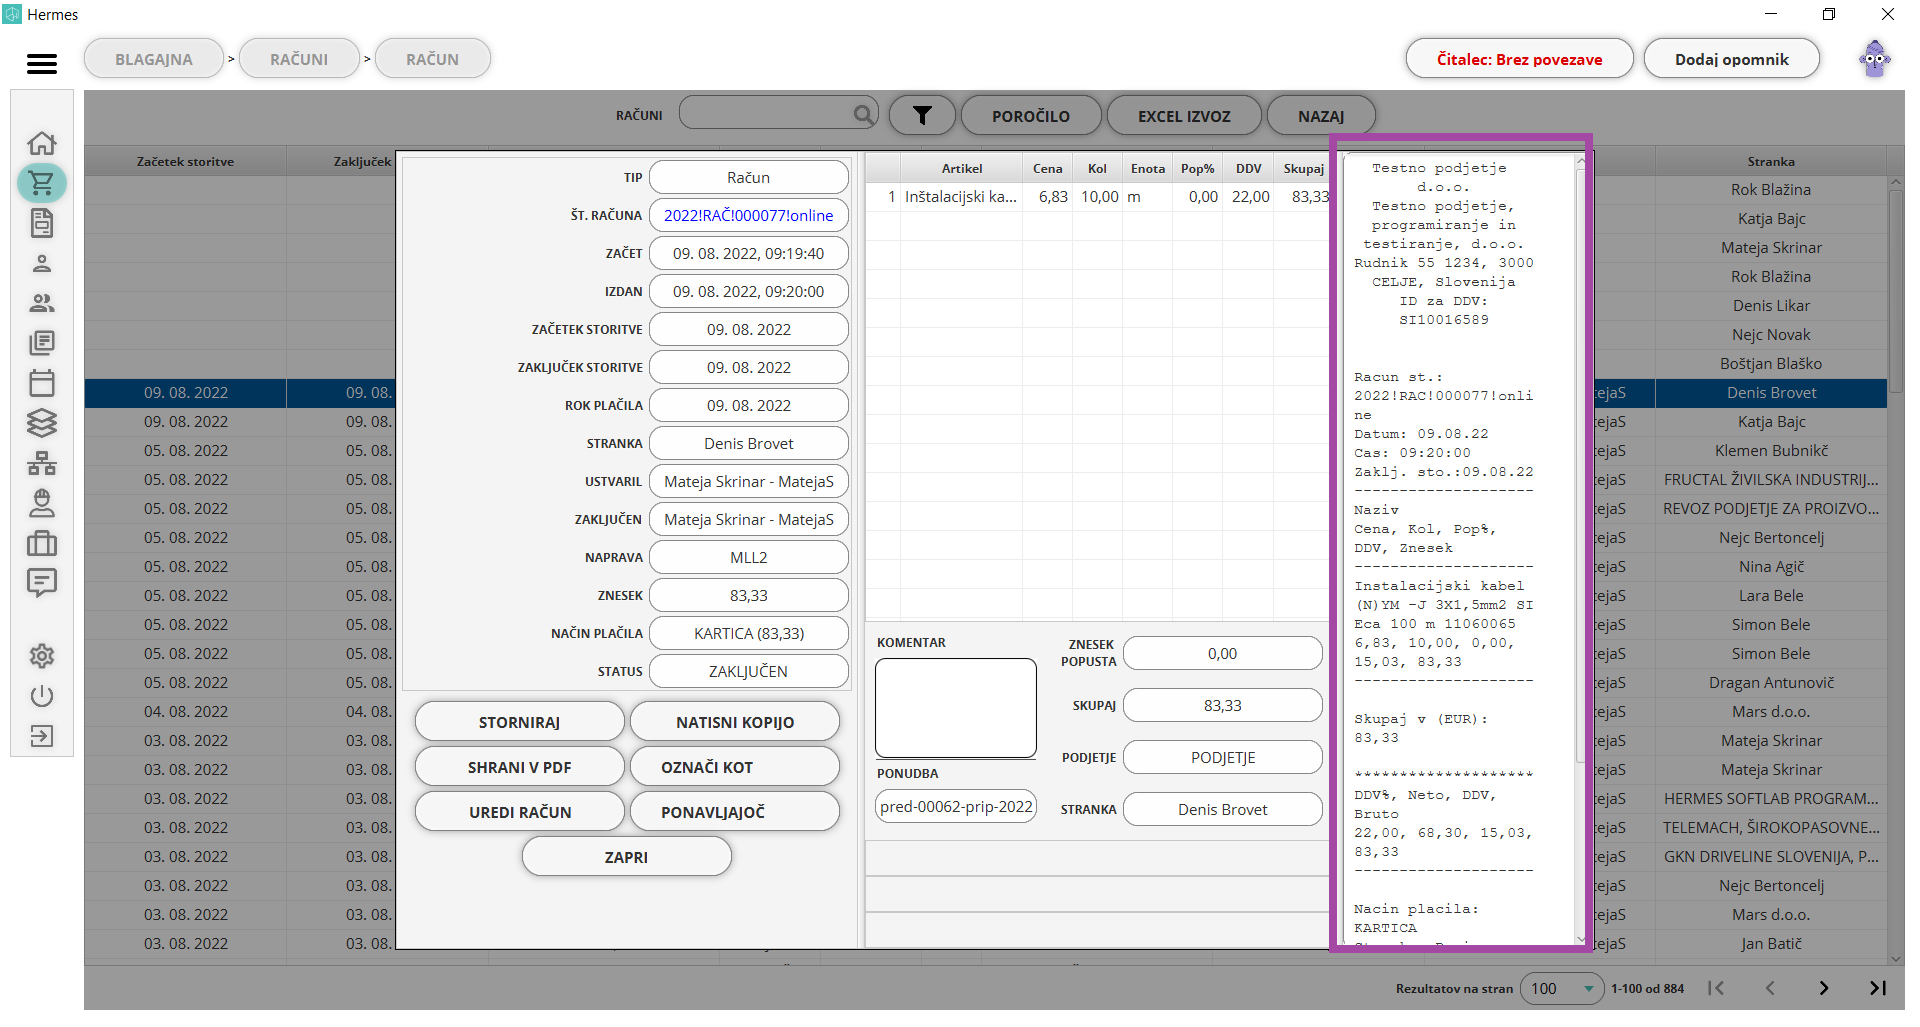Open the user avatar icon
The height and width of the screenshot is (1027, 1920).
point(1875,59)
